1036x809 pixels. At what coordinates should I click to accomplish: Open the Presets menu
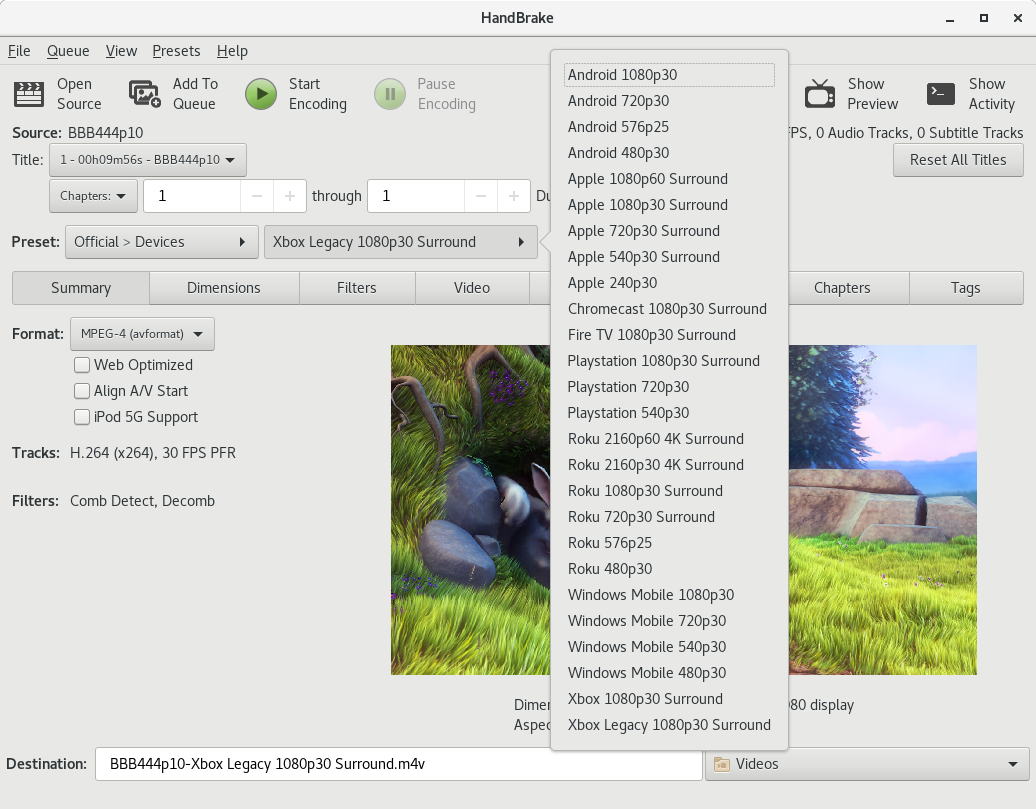(176, 51)
